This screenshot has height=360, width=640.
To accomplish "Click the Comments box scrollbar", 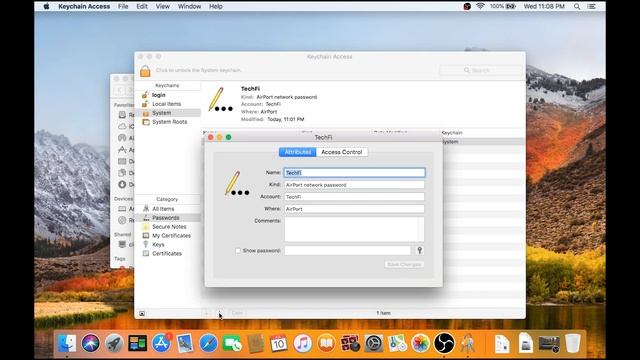I will (421, 229).
